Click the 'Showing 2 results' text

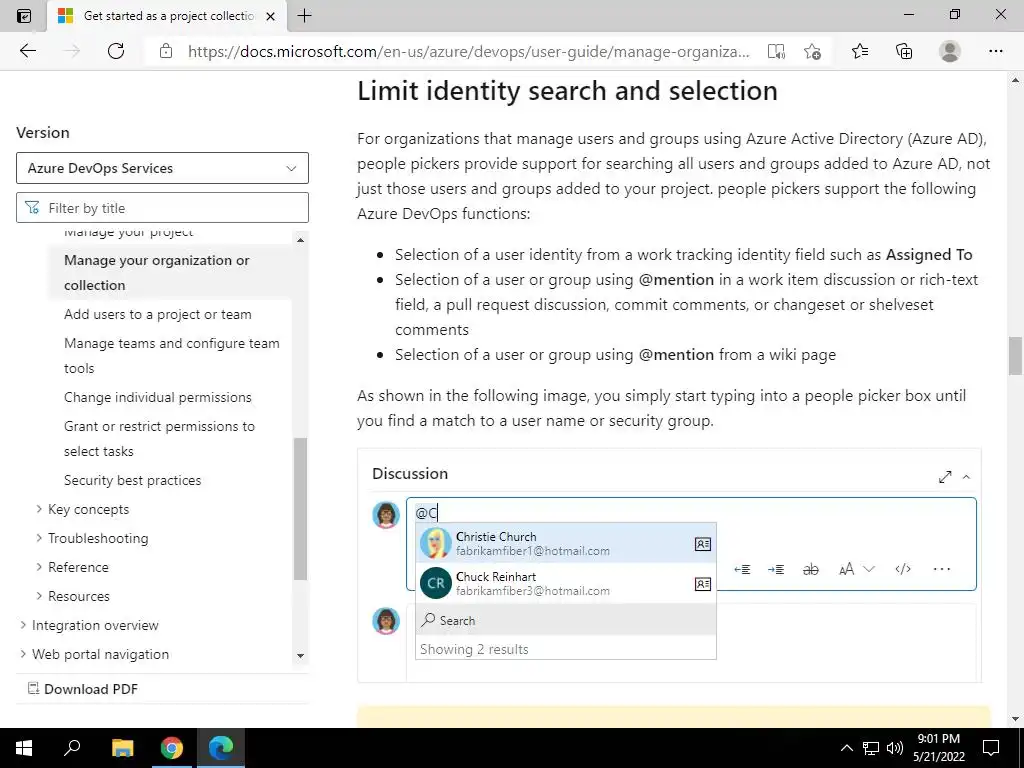coord(474,648)
